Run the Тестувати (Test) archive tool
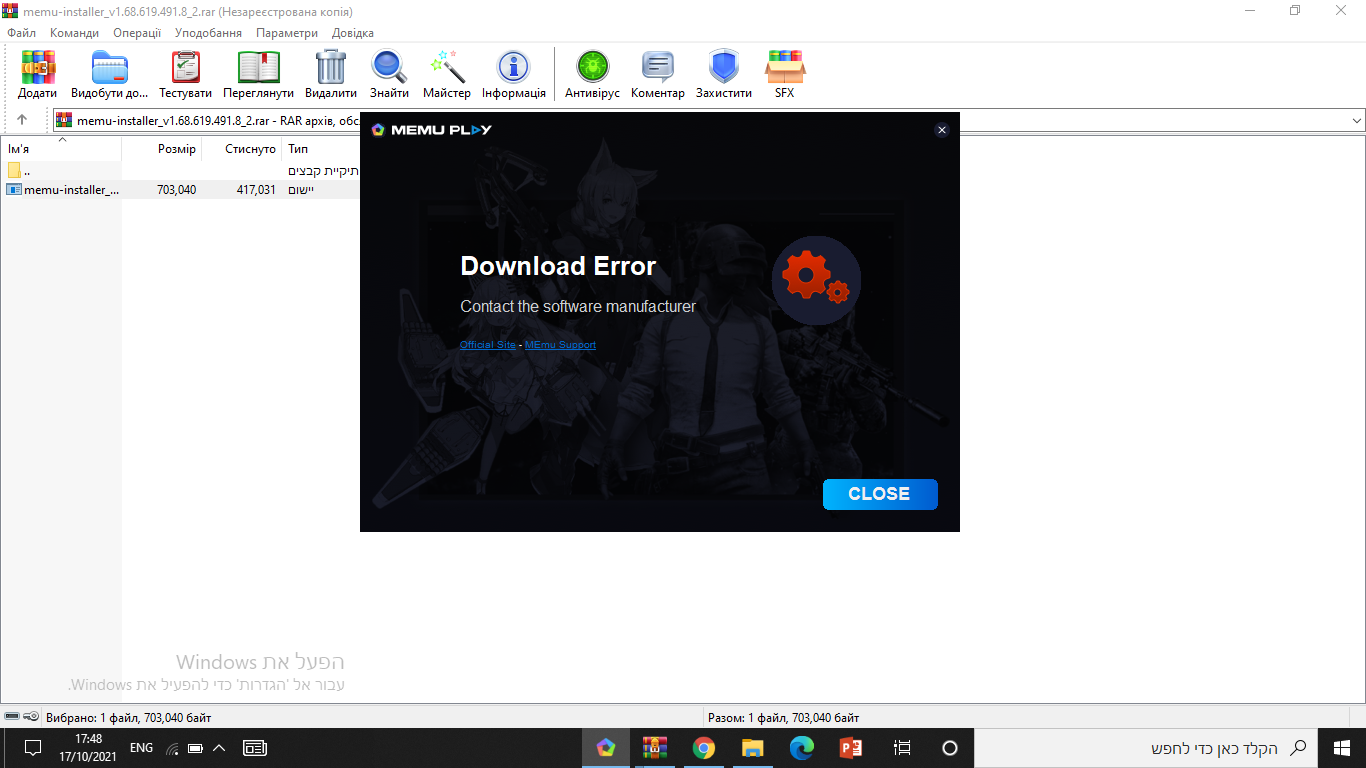 [185, 75]
